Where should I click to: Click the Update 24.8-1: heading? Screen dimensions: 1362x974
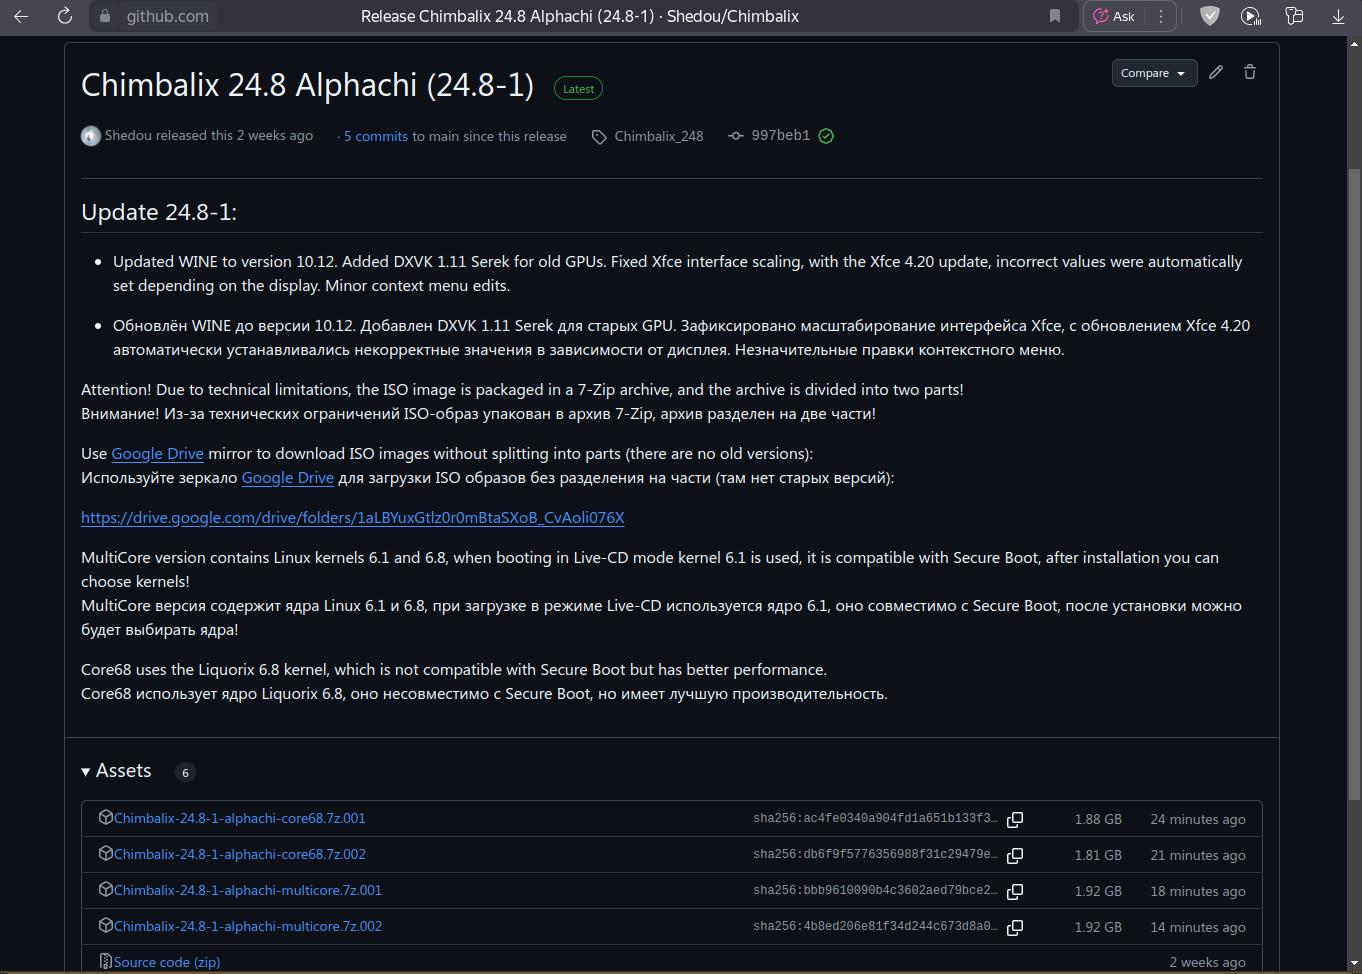[159, 212]
